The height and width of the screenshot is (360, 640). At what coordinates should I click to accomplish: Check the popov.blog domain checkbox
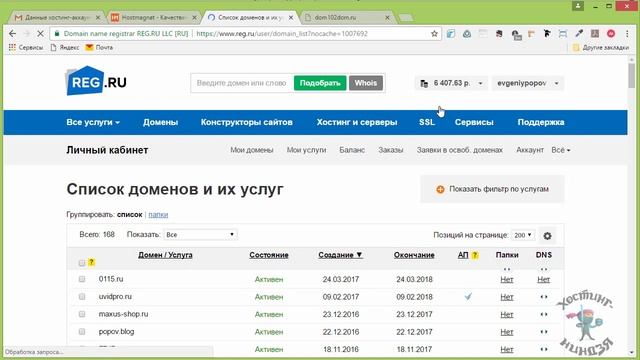[x=82, y=331]
